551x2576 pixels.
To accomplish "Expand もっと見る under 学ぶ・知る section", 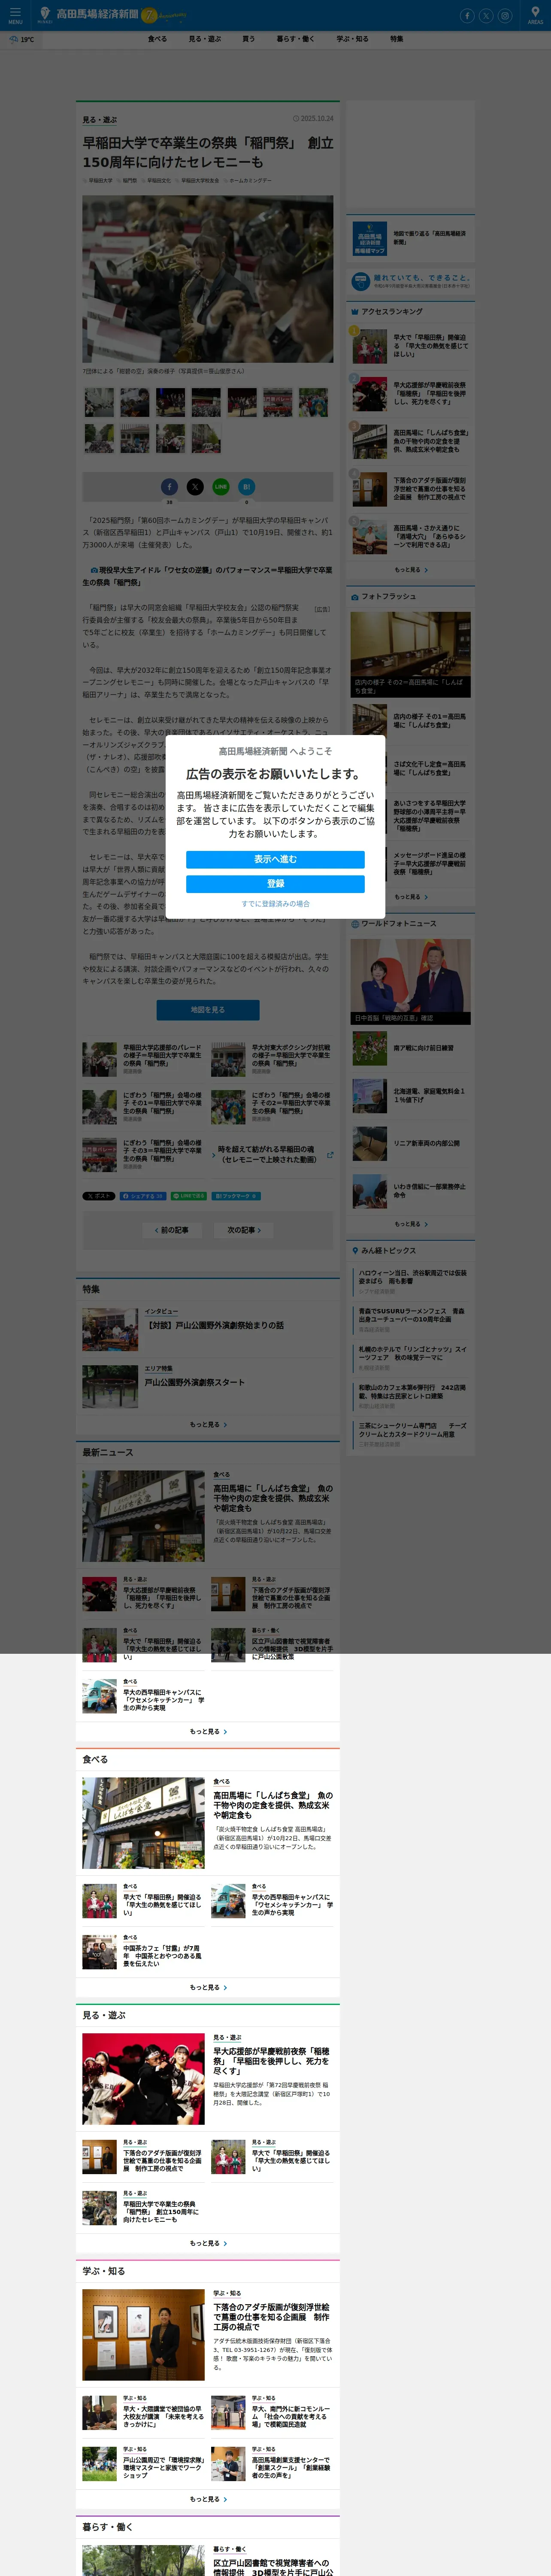I will point(208,2500).
